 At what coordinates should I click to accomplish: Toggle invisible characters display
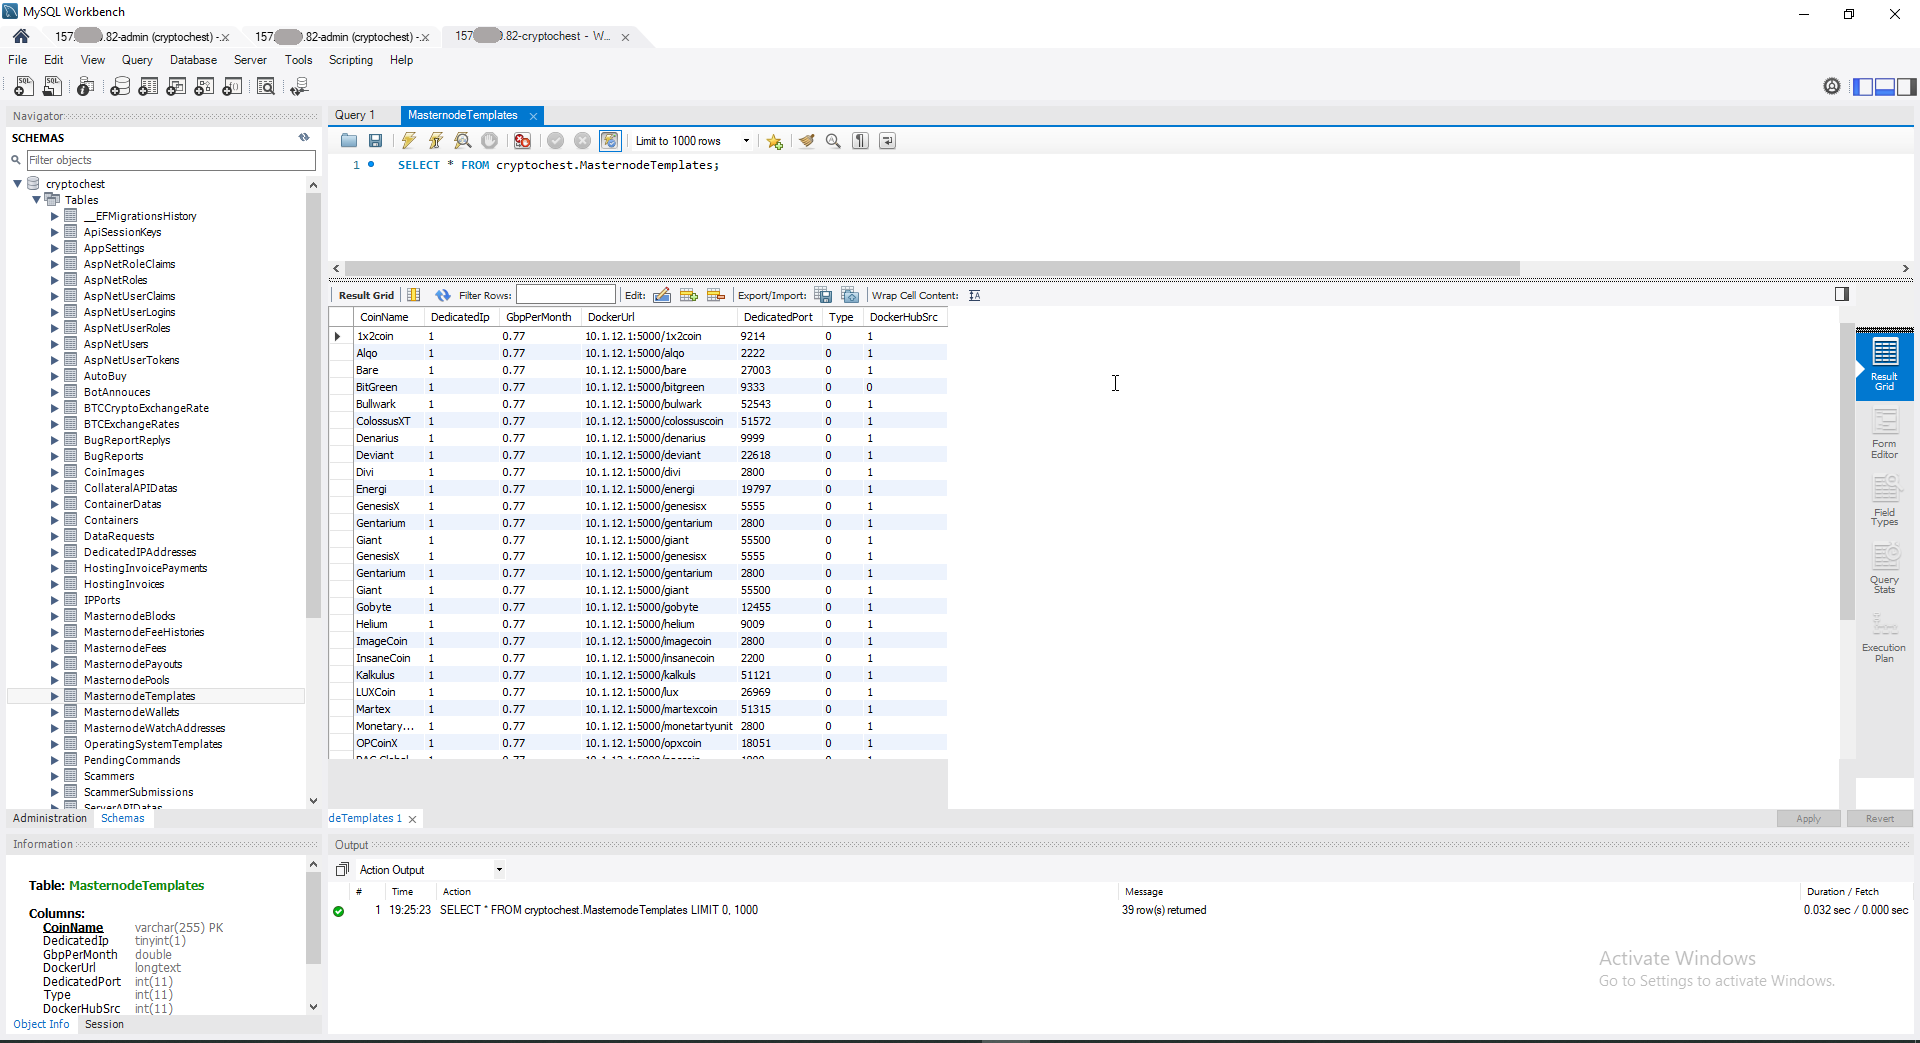click(861, 141)
